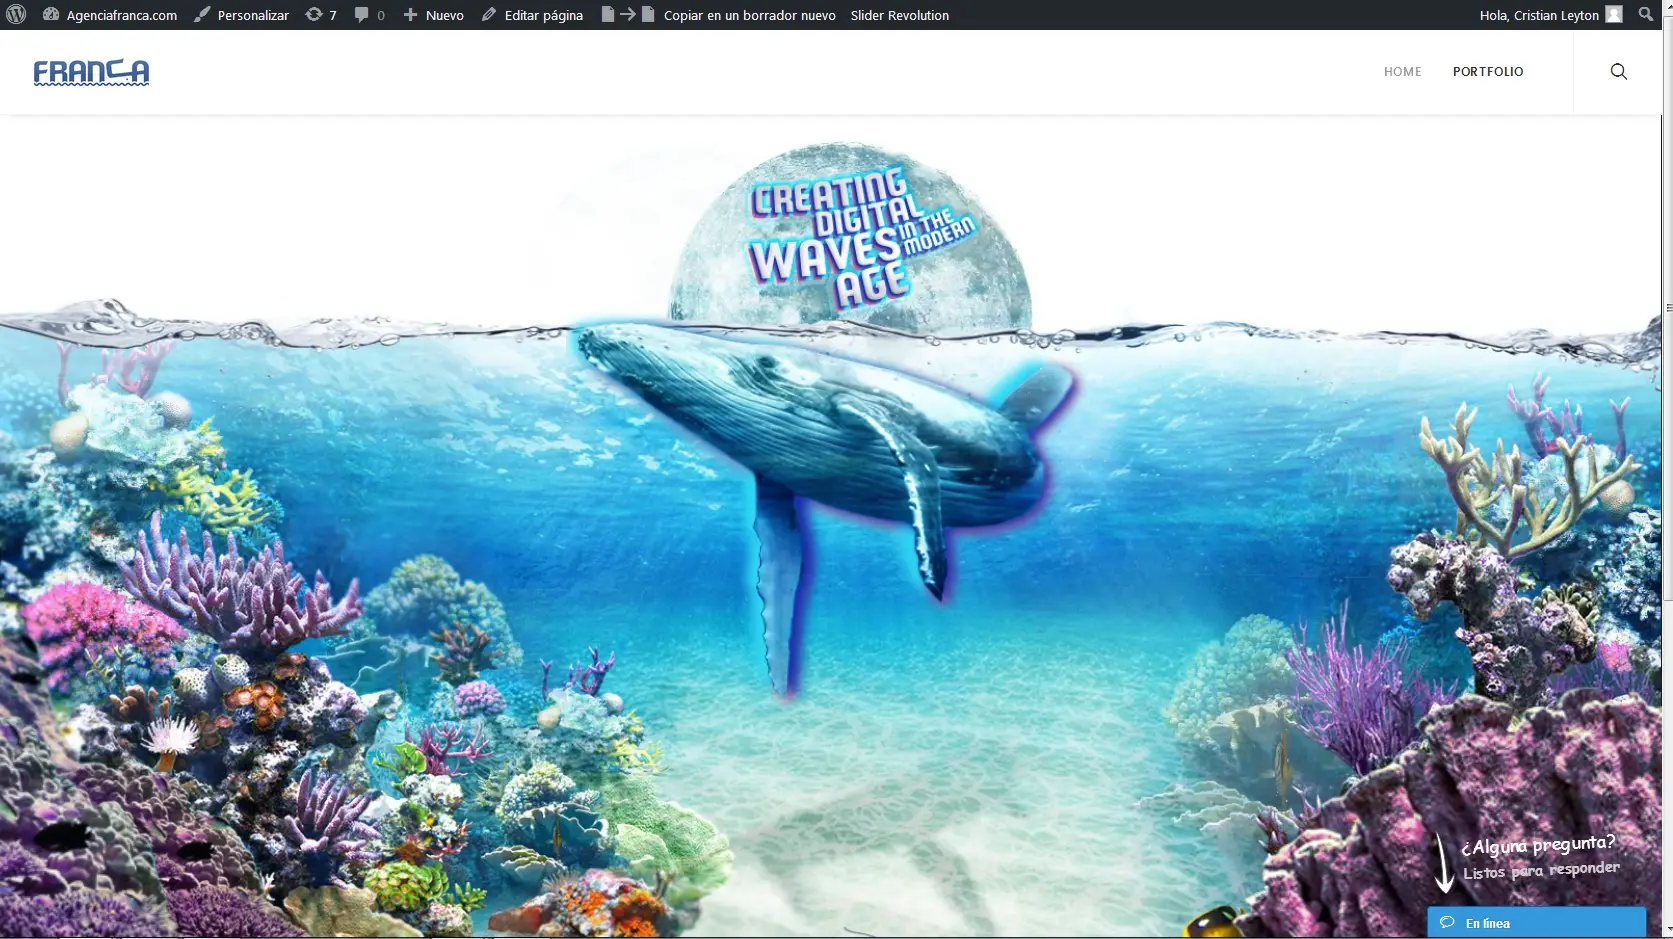The height and width of the screenshot is (939, 1673).
Task: Click the WordPress logo icon
Action: [16, 15]
